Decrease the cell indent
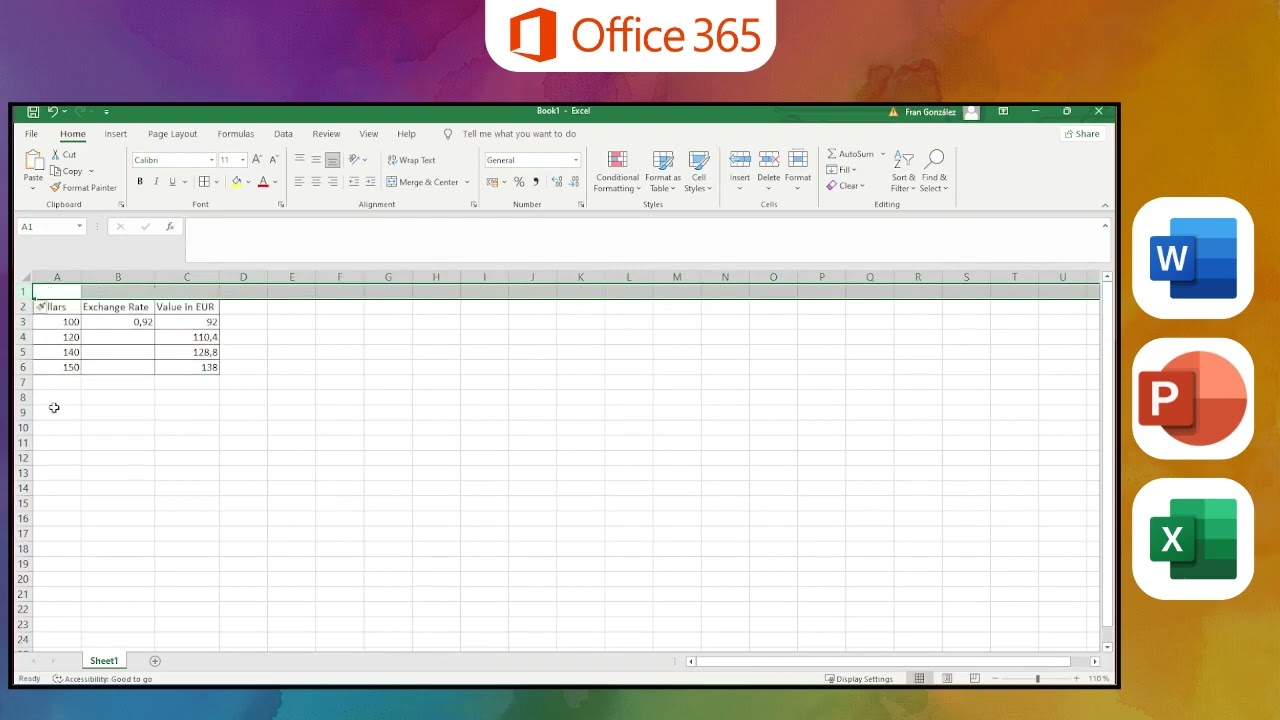This screenshot has width=1280, height=720. pyautogui.click(x=353, y=182)
